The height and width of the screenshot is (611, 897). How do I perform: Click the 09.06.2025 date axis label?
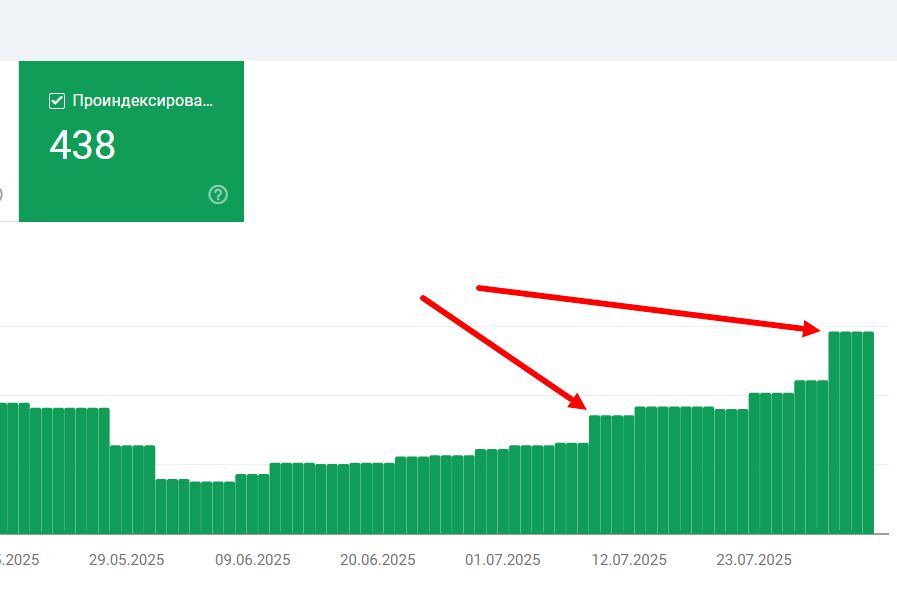coord(252,560)
